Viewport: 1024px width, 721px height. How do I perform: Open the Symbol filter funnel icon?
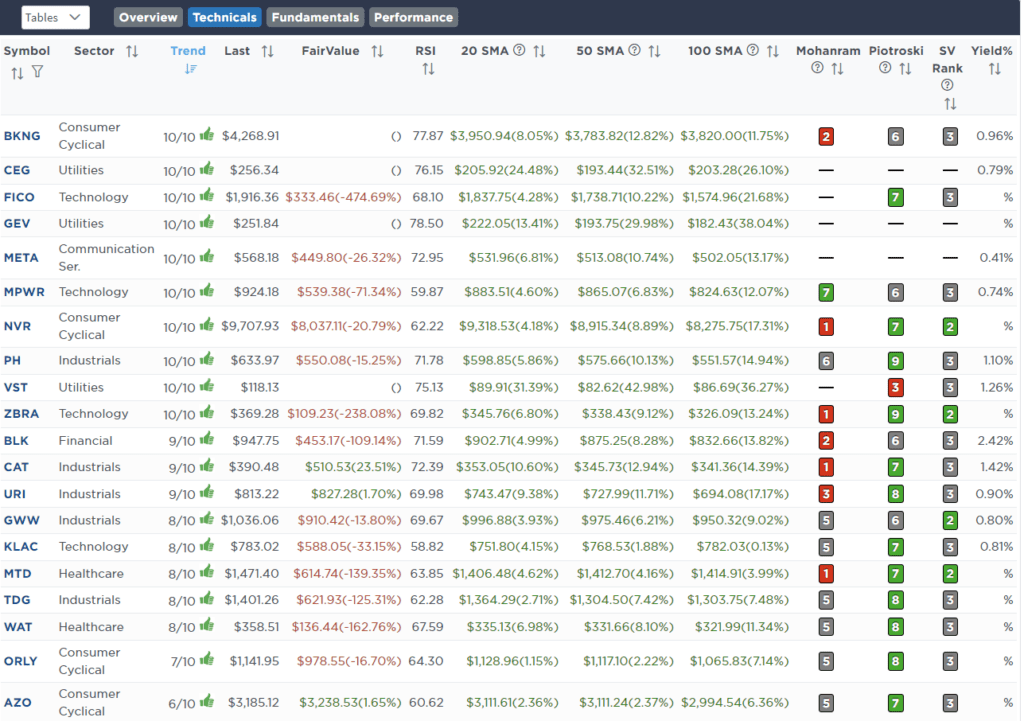38,72
